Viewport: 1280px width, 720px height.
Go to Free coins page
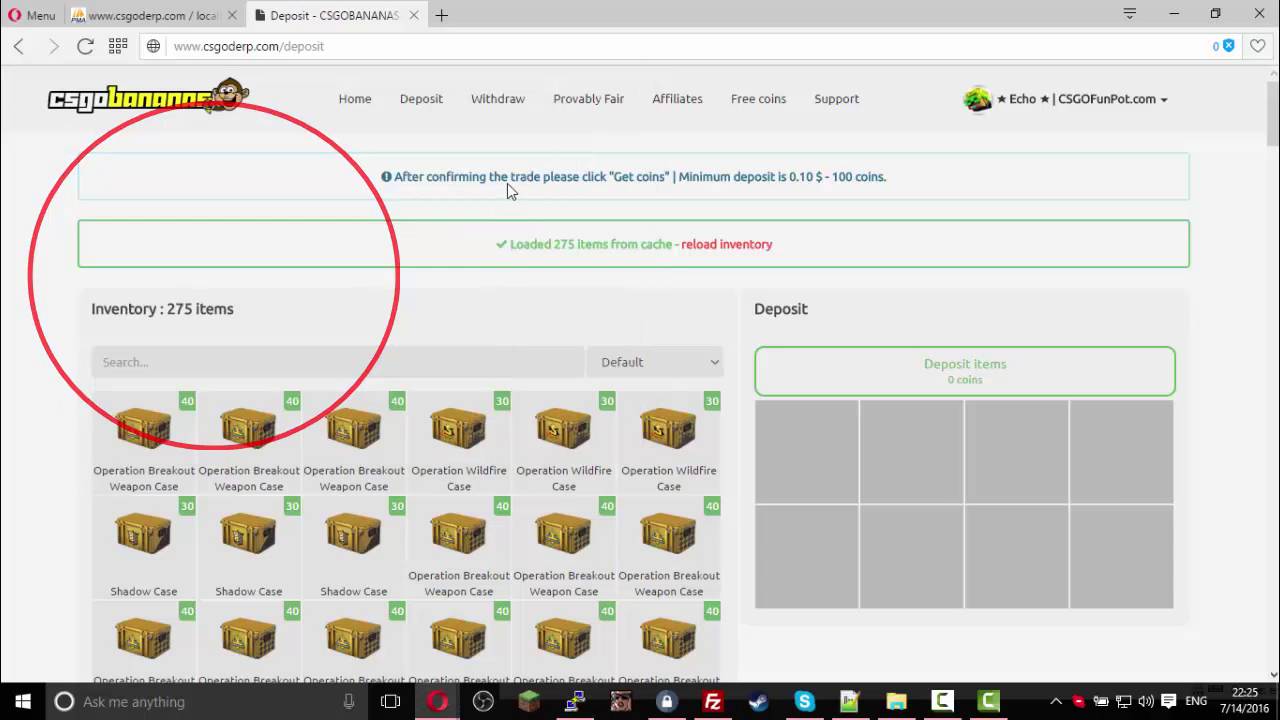tap(758, 99)
